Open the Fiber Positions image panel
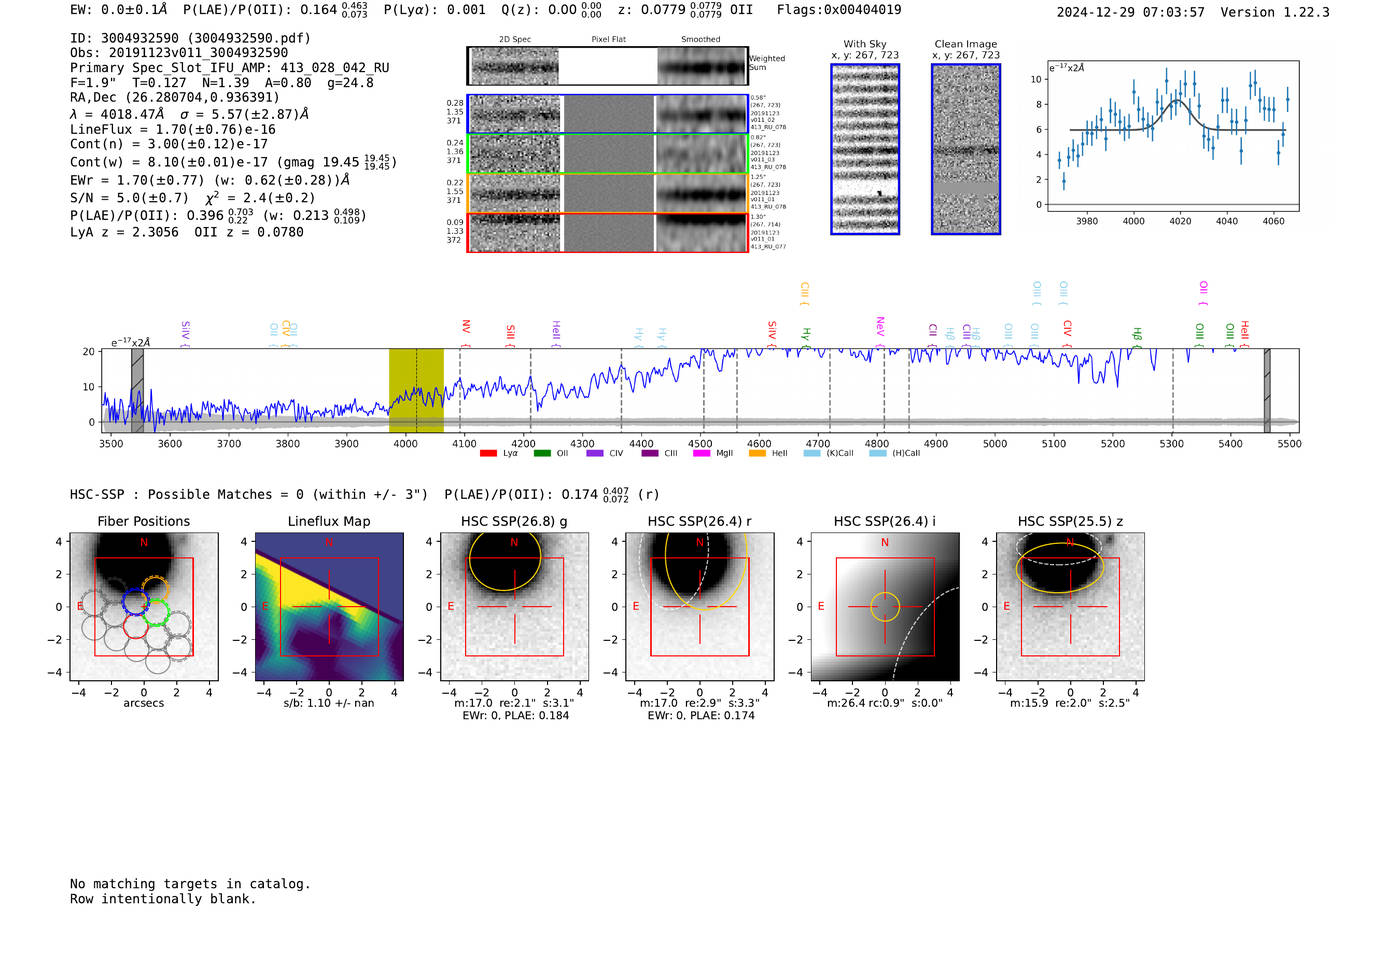The height and width of the screenshot is (953, 1400). coord(144,607)
